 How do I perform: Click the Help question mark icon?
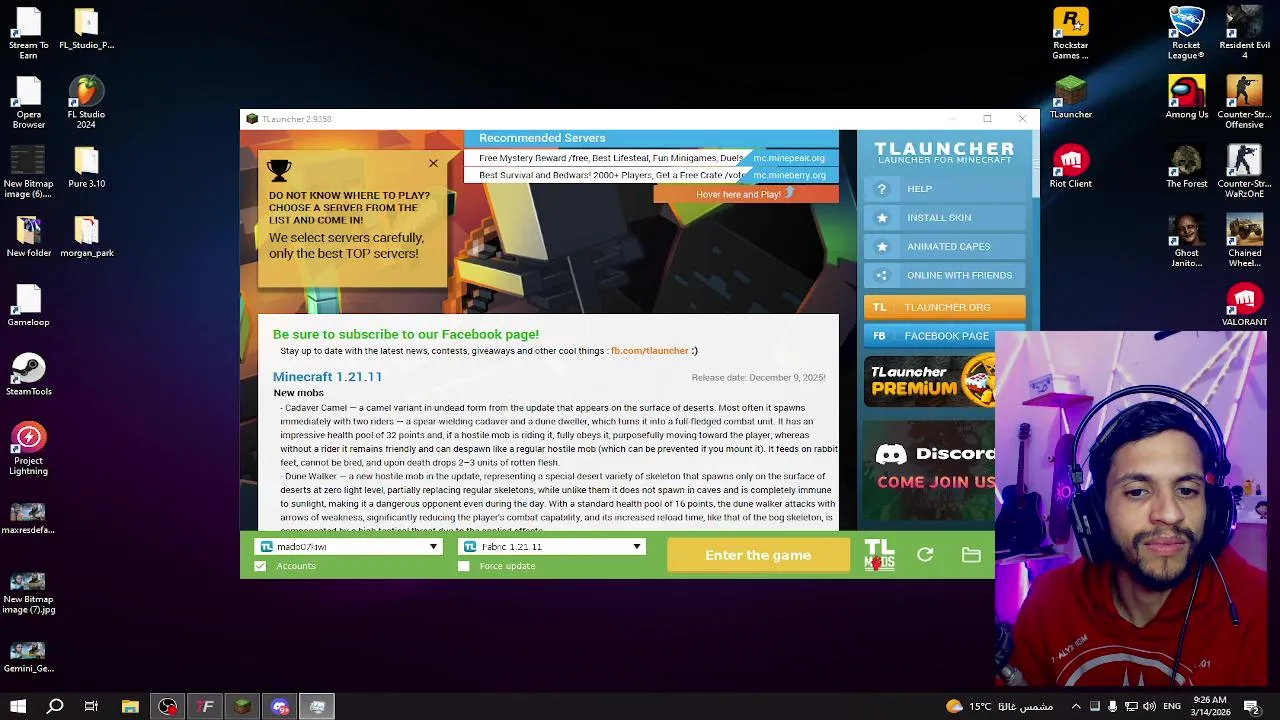(x=881, y=189)
